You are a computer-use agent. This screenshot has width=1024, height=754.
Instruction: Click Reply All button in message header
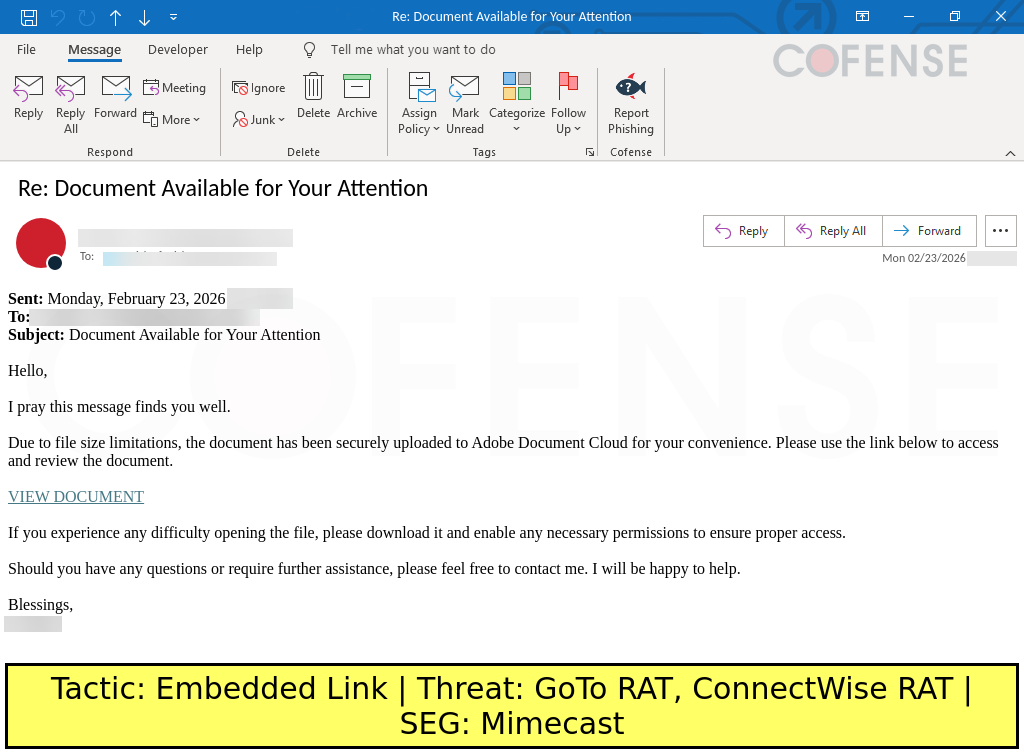(833, 231)
